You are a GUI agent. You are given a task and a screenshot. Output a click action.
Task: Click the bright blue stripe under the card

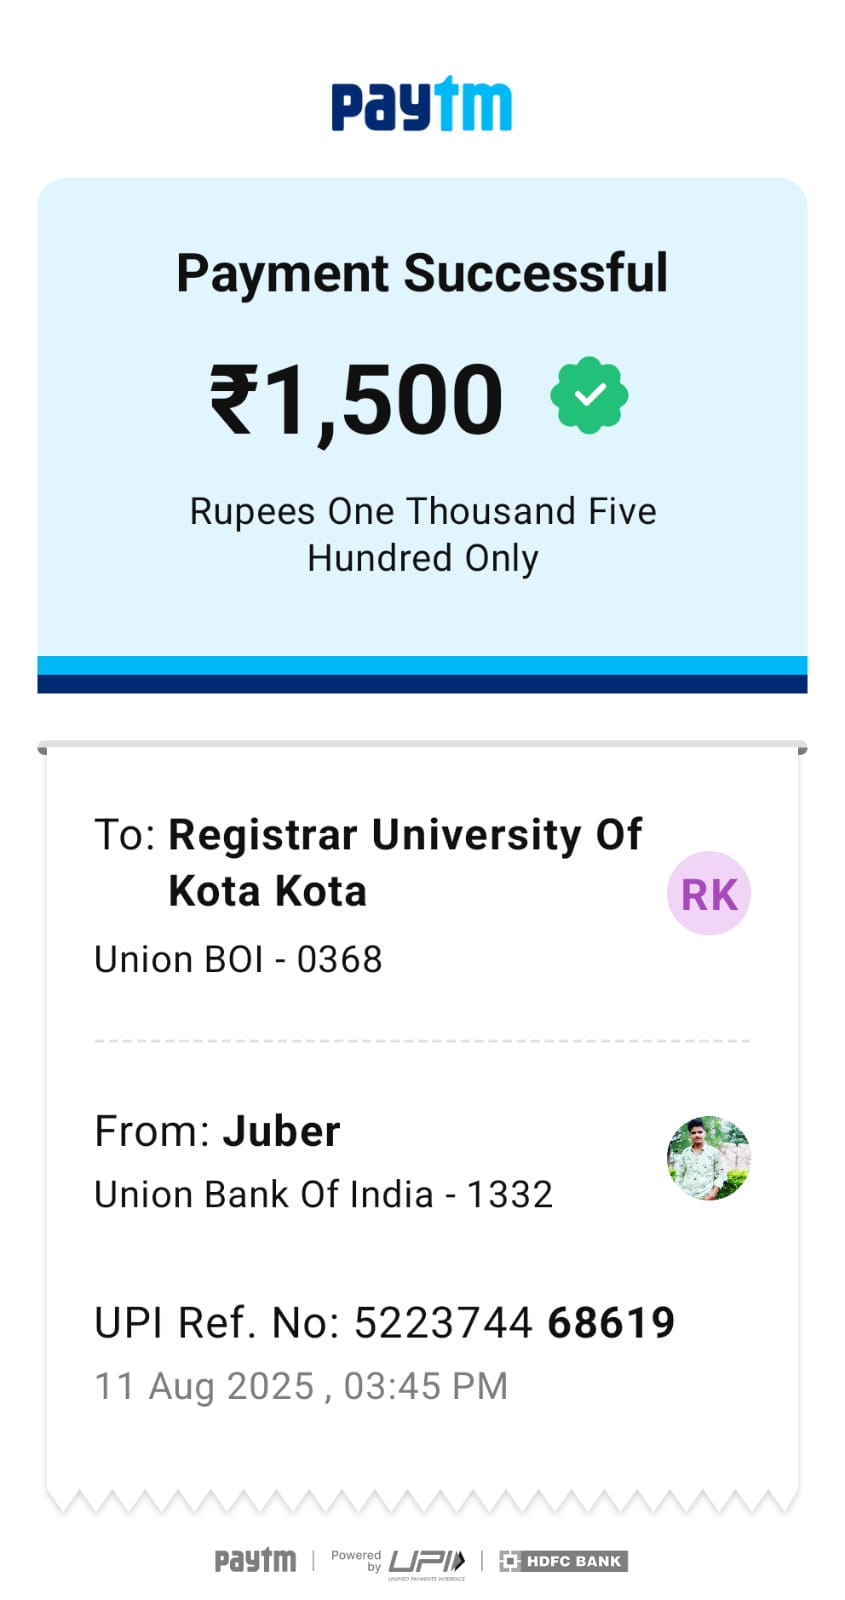[422, 665]
